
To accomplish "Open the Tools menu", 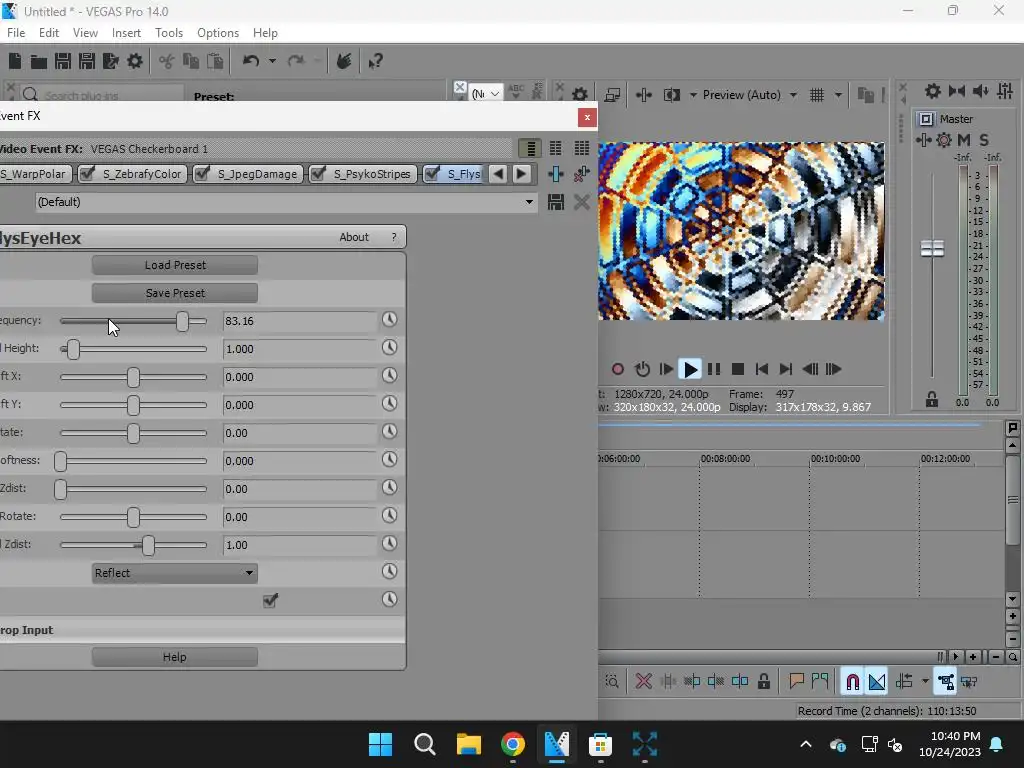I will (x=168, y=33).
